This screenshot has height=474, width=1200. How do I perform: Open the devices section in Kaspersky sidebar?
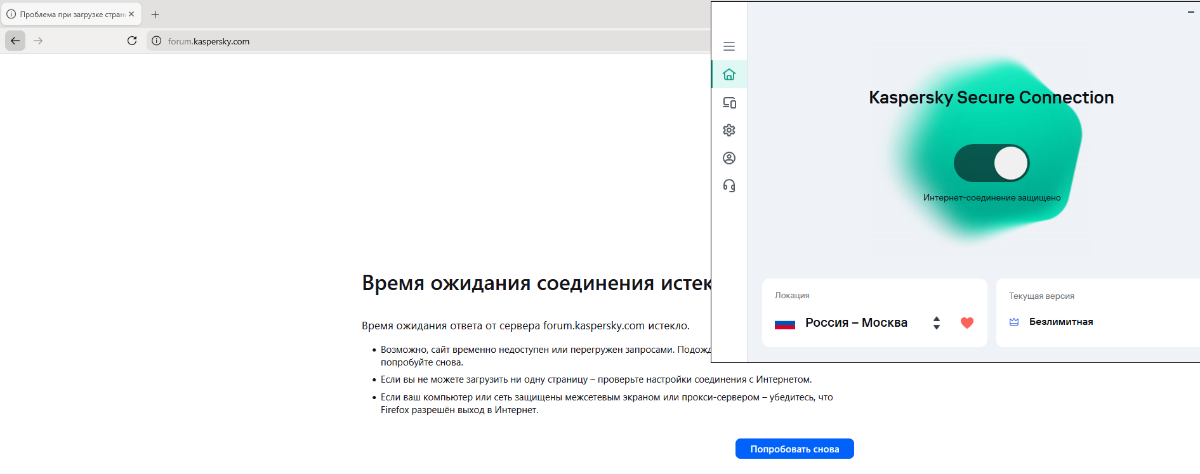[x=729, y=102]
